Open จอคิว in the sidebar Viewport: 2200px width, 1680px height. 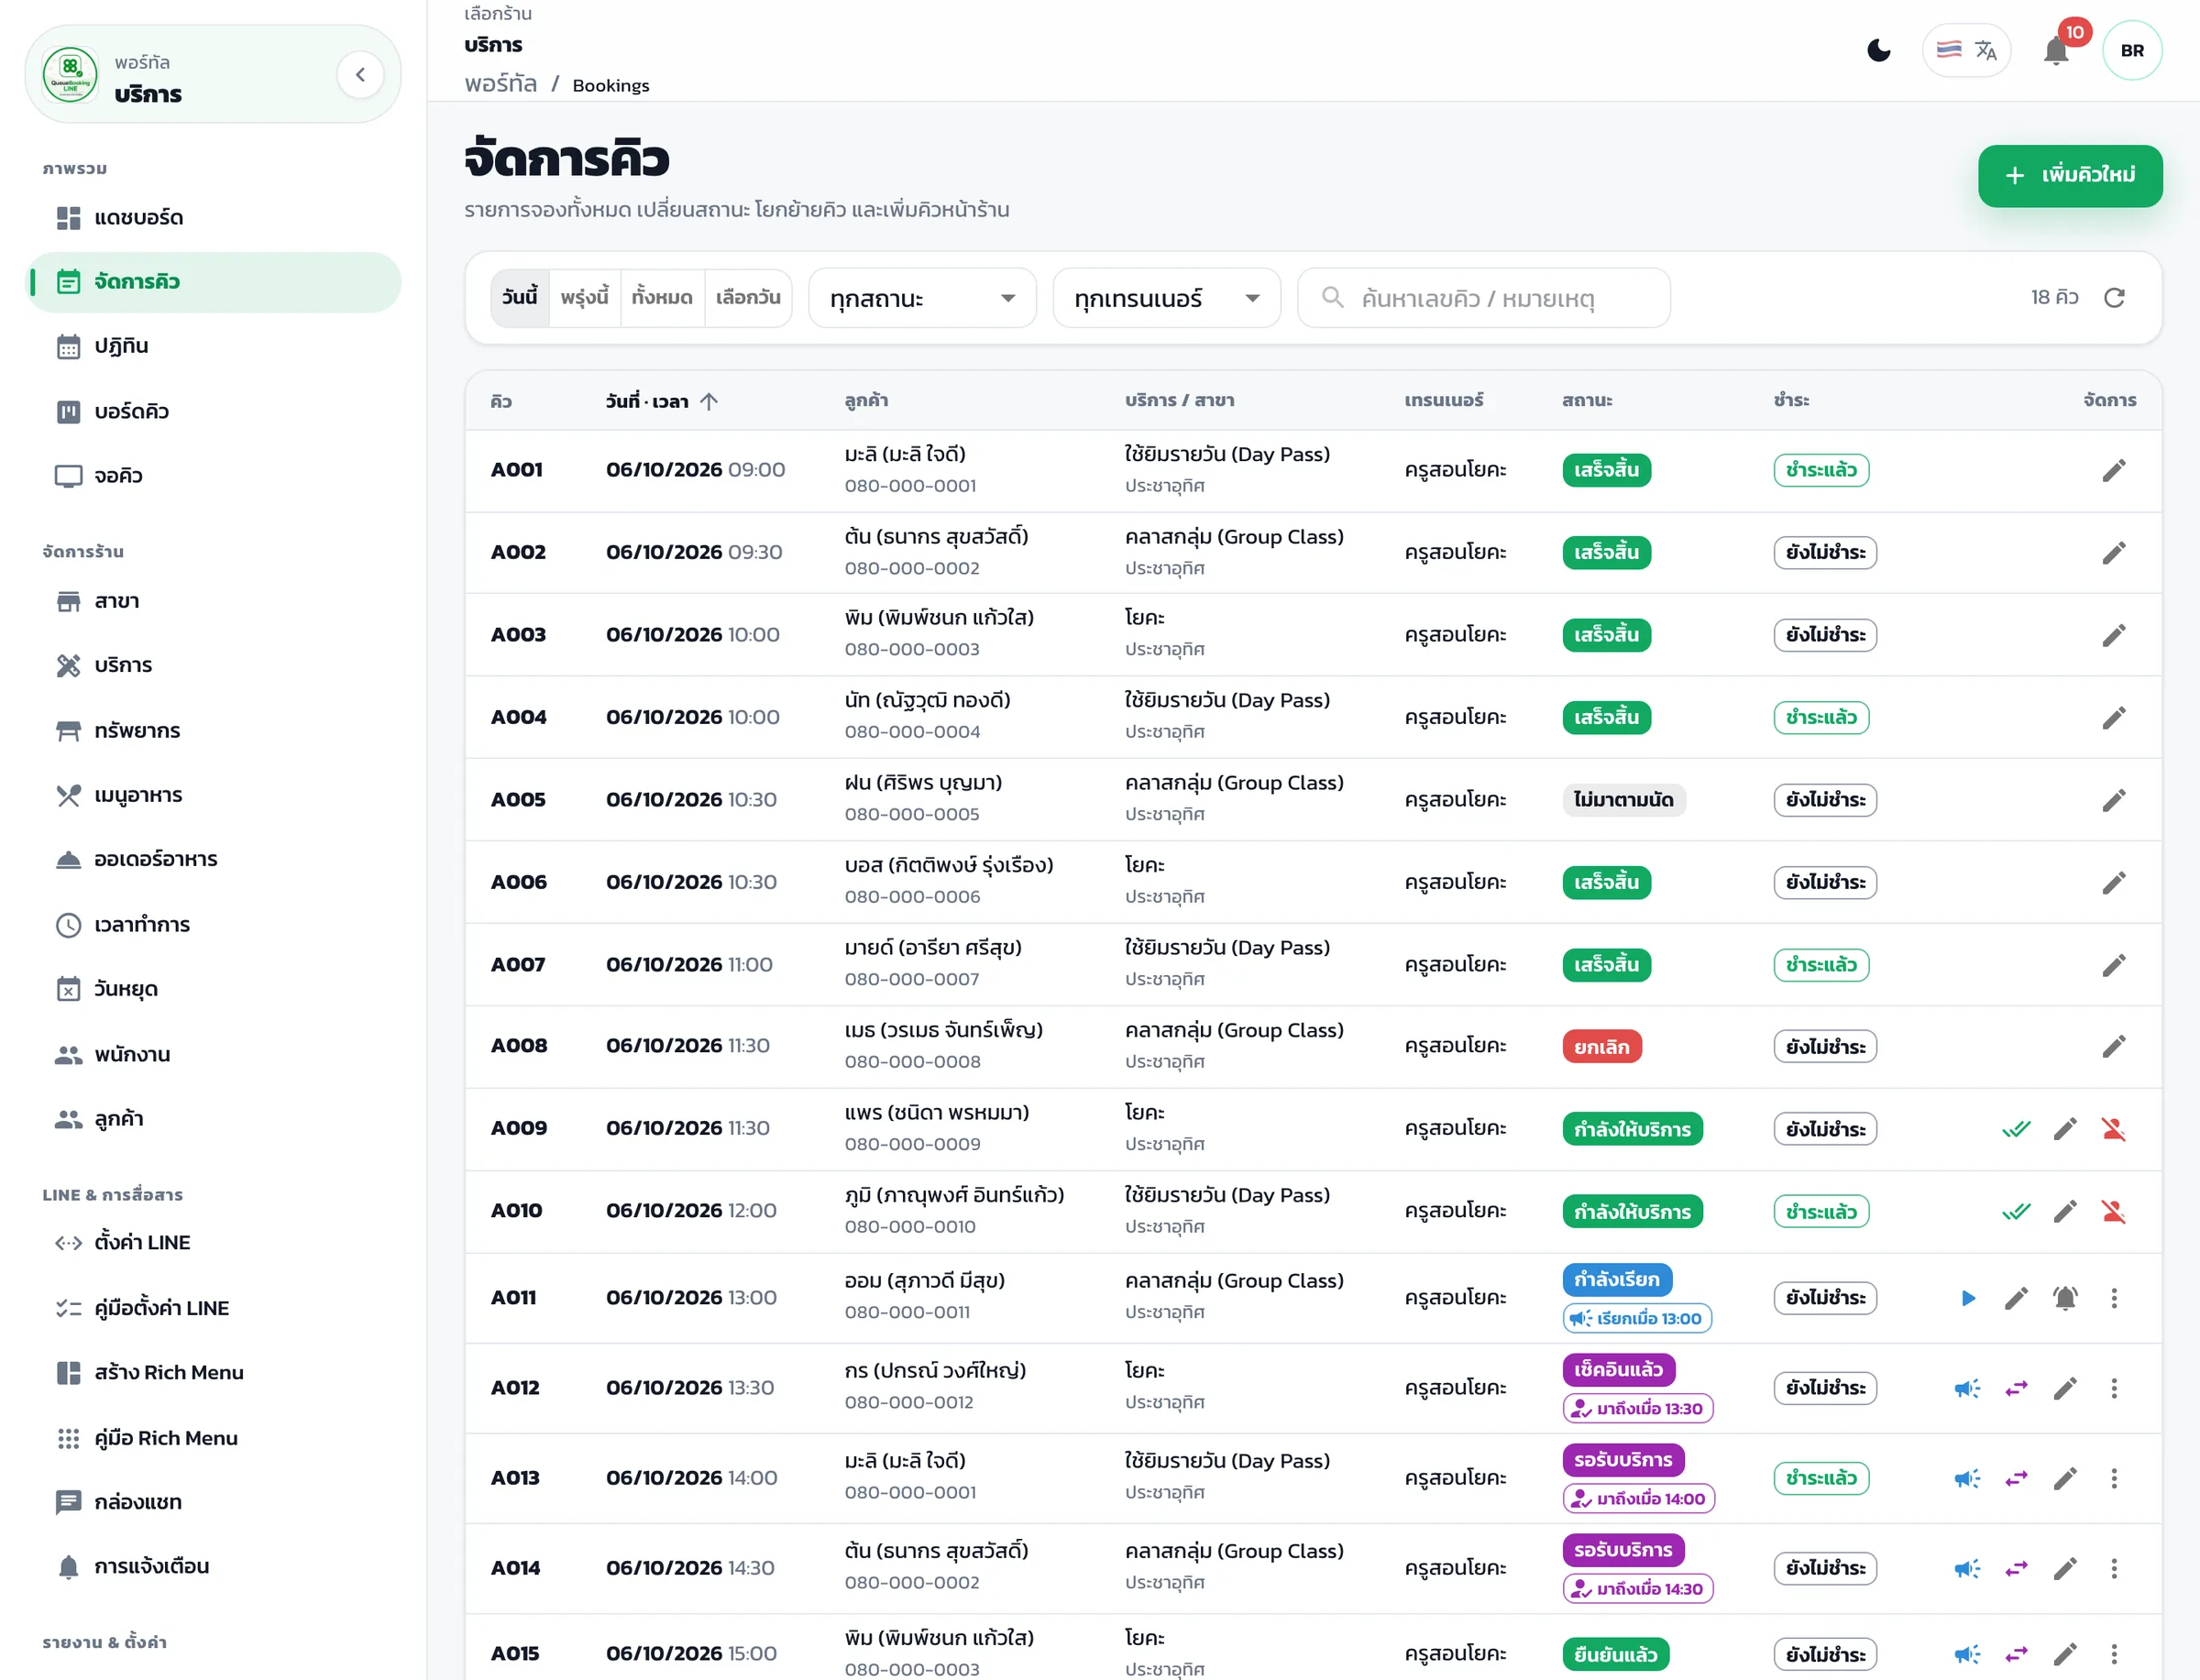(x=213, y=475)
